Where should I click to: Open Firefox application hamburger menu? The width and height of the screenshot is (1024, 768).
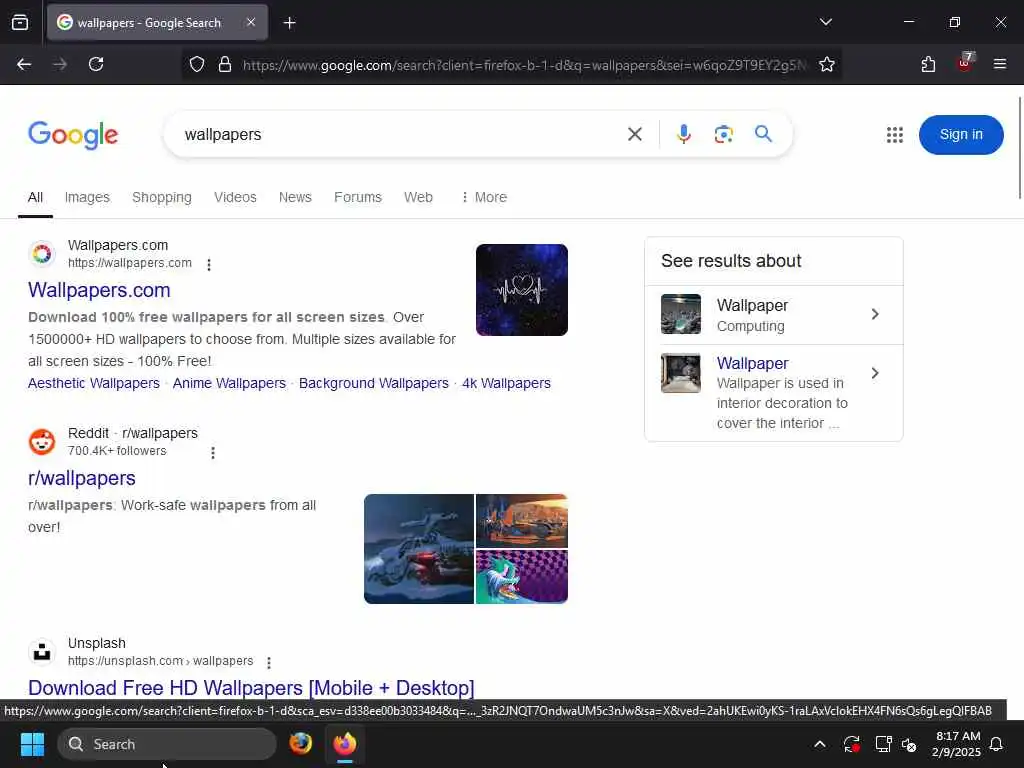[1000, 64]
